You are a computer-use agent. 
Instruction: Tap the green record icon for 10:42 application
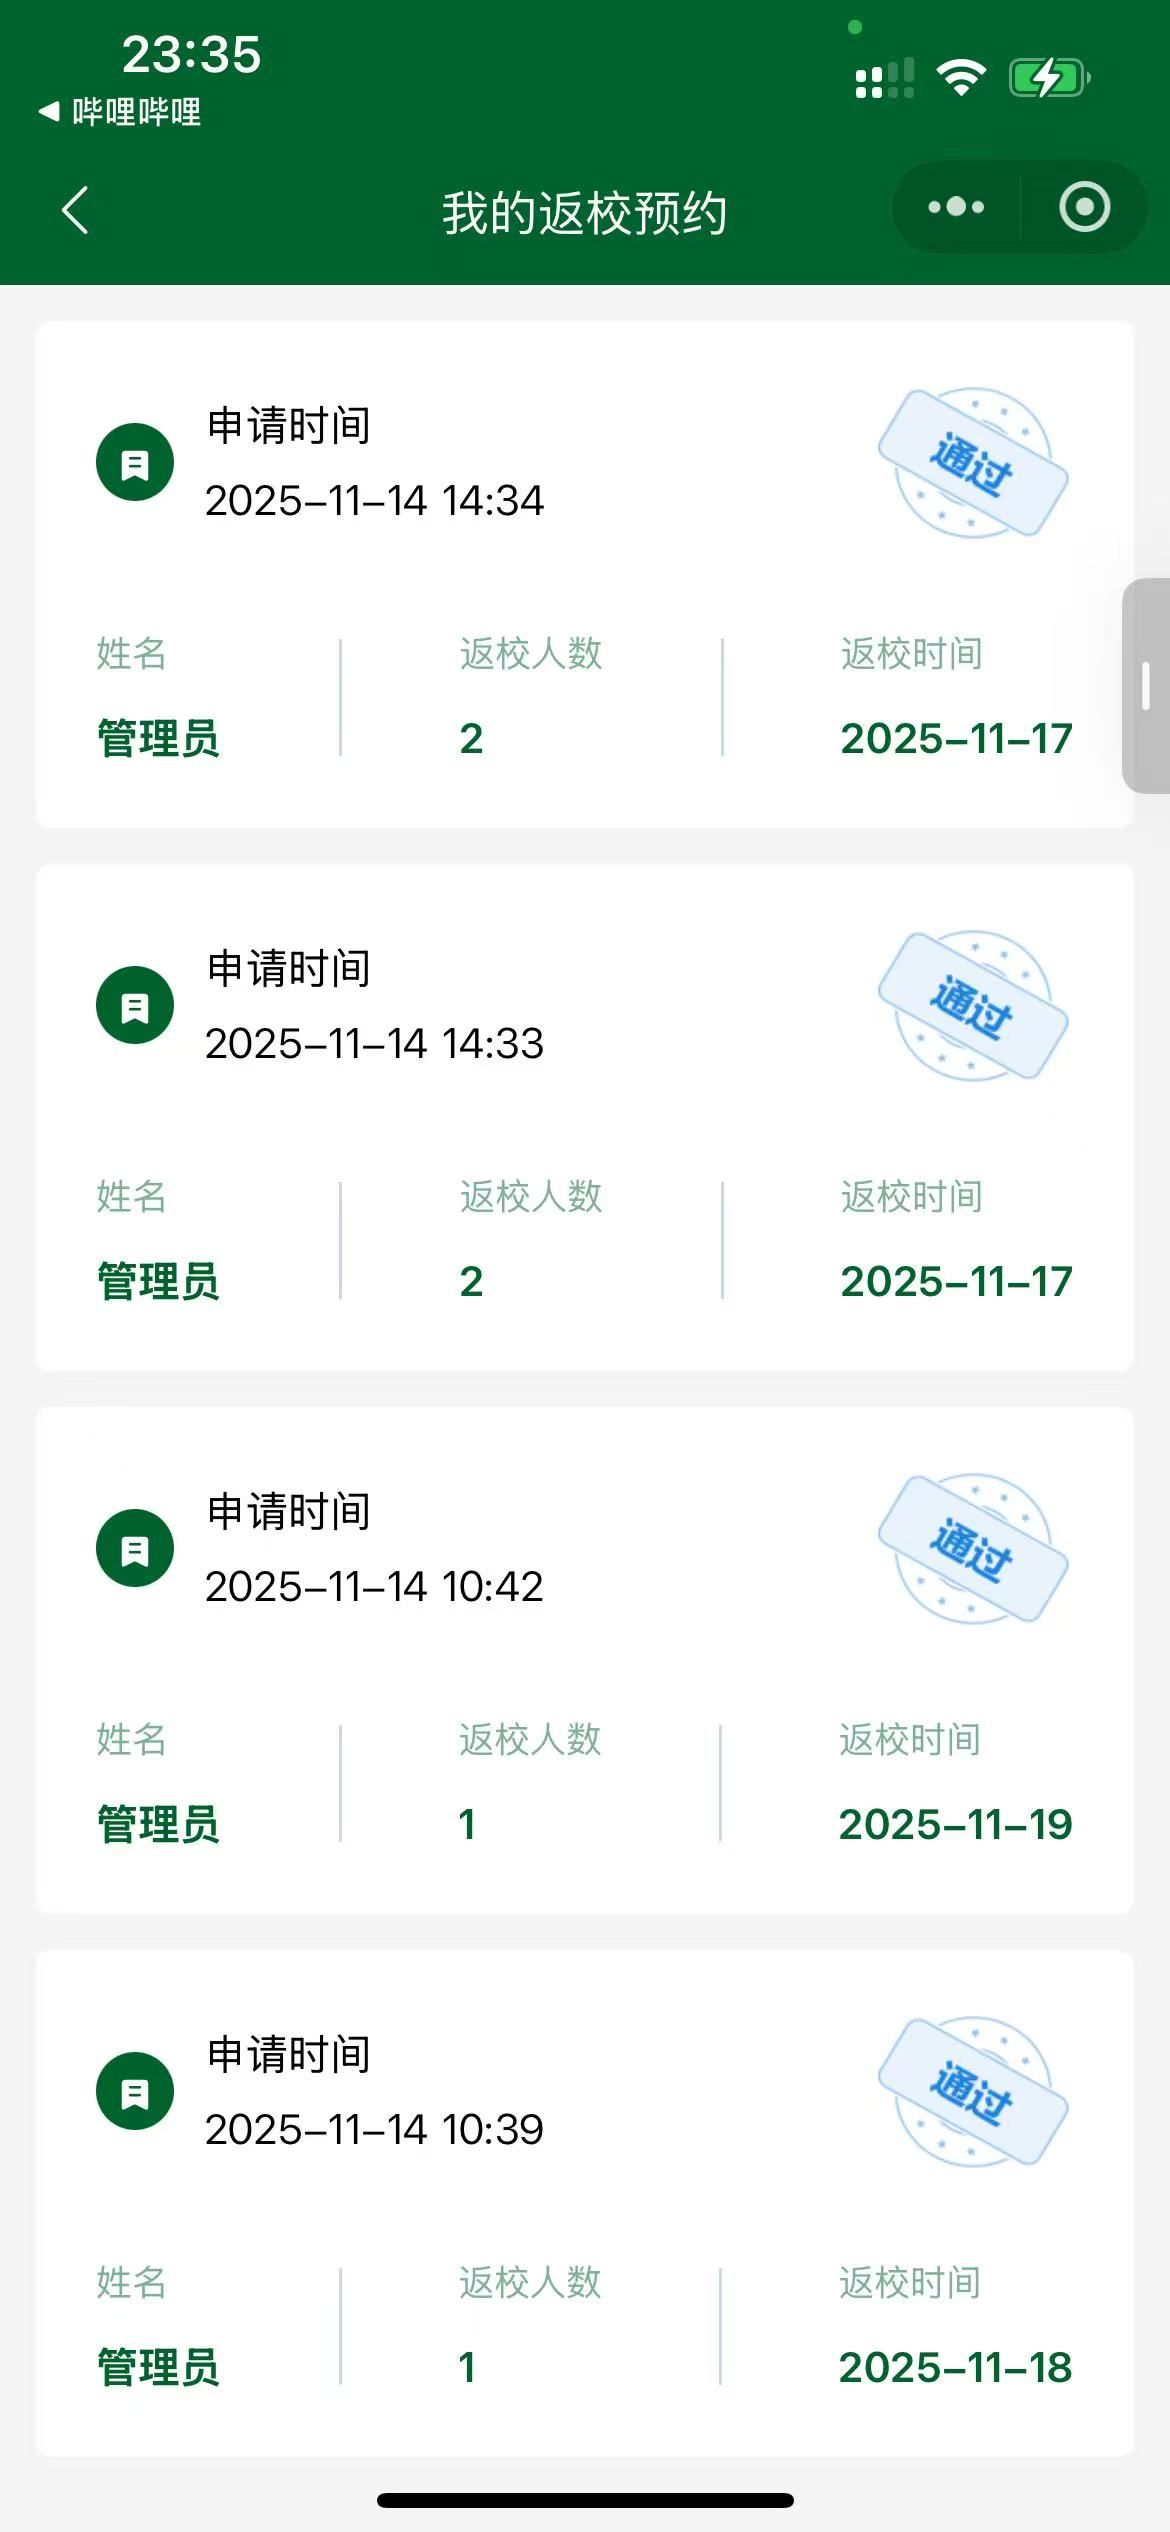click(x=135, y=1548)
